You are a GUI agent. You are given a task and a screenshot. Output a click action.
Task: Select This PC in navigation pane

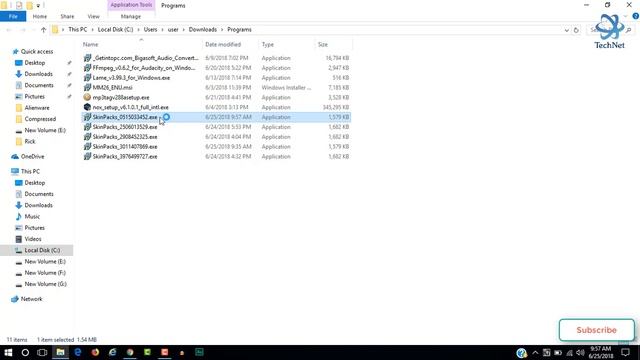click(x=30, y=171)
